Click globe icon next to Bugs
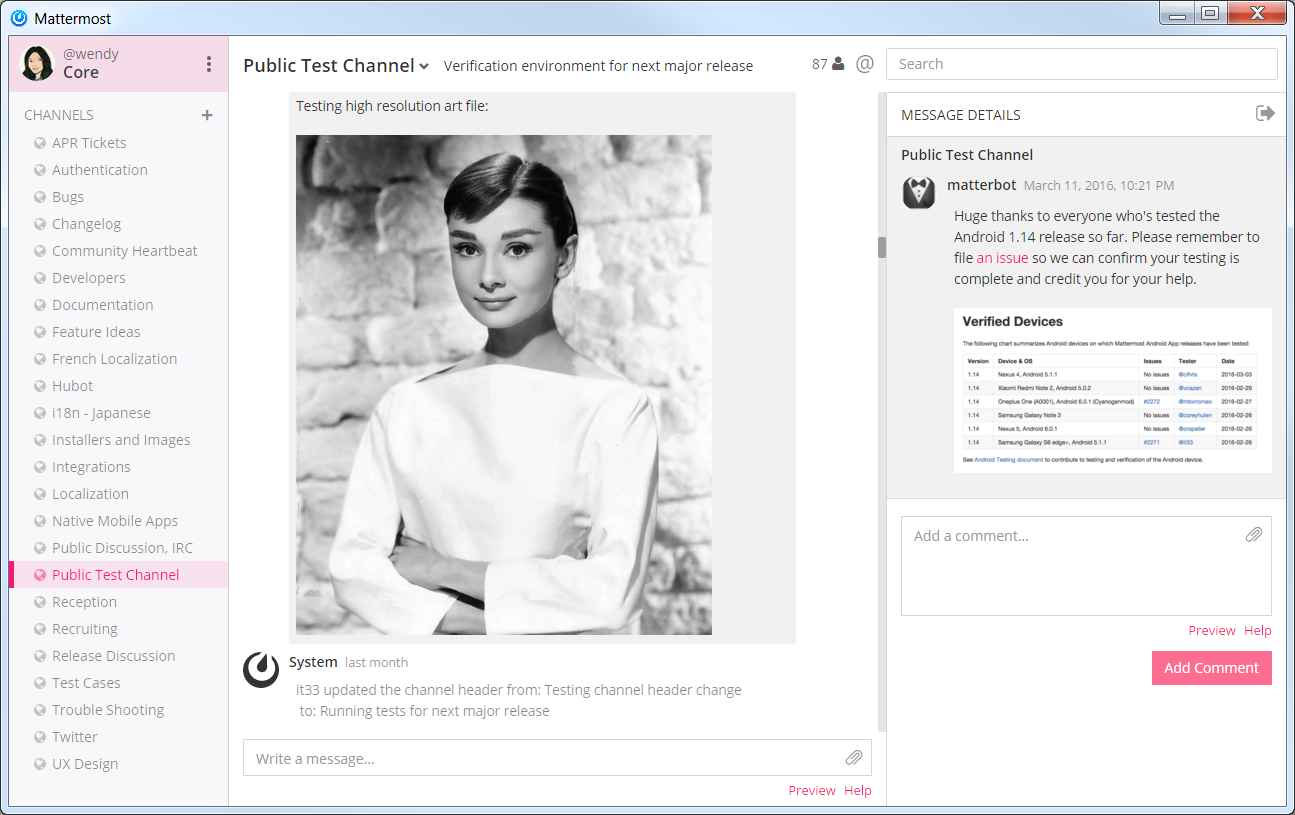The height and width of the screenshot is (815, 1295). click(x=40, y=197)
